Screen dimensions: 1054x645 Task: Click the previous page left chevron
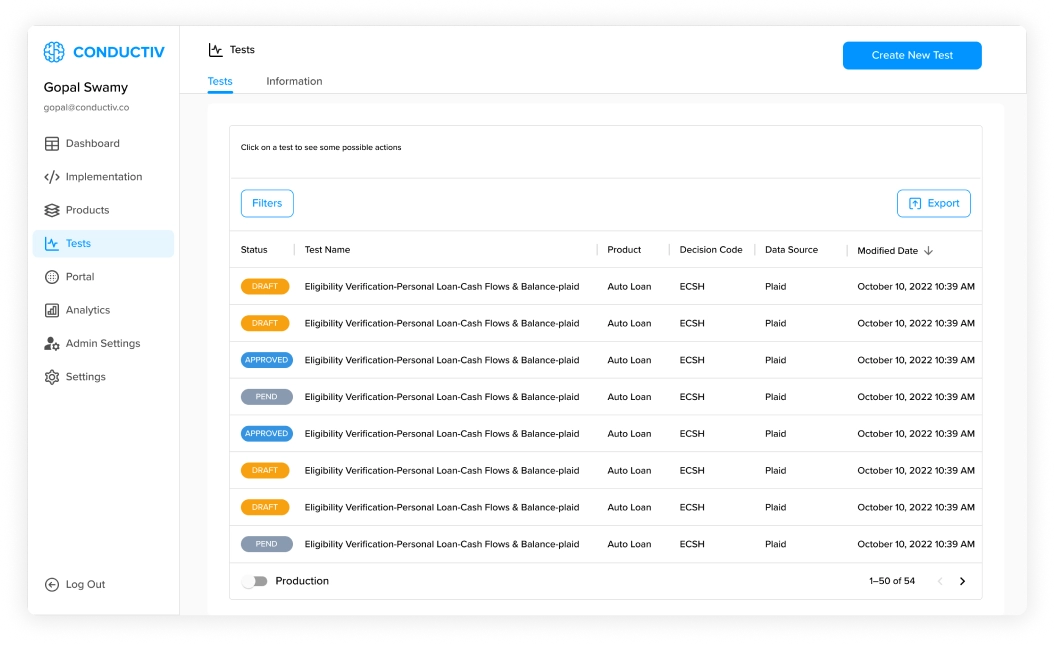click(940, 581)
